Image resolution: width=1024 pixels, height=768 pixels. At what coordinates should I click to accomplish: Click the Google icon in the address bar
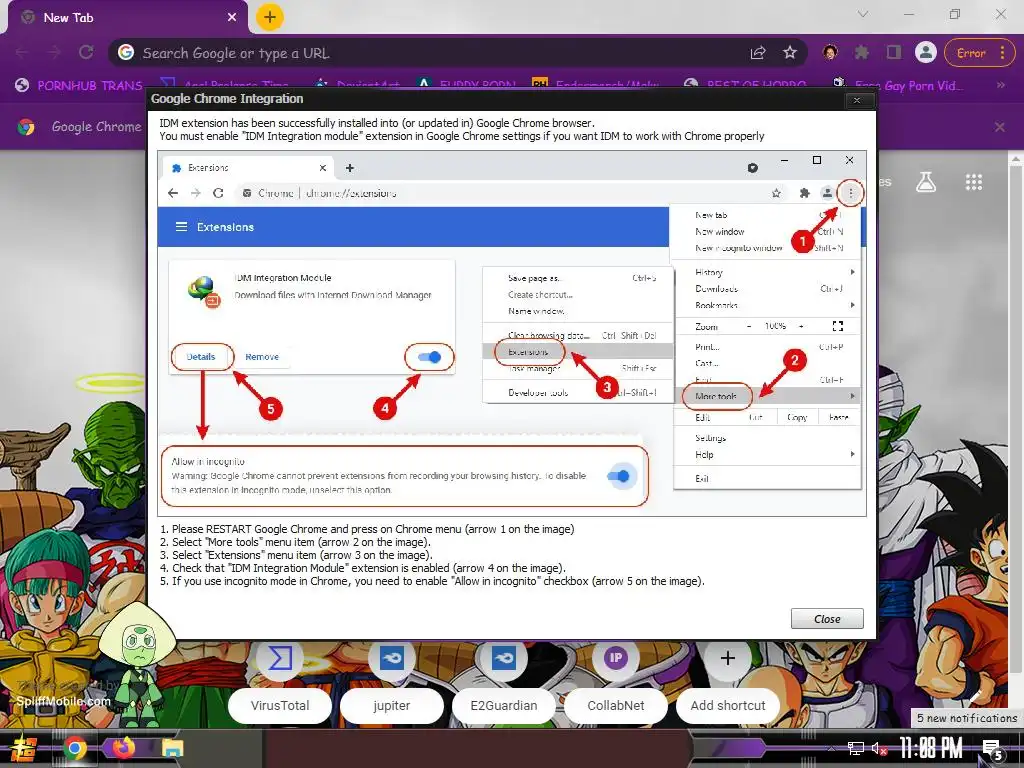(x=126, y=52)
